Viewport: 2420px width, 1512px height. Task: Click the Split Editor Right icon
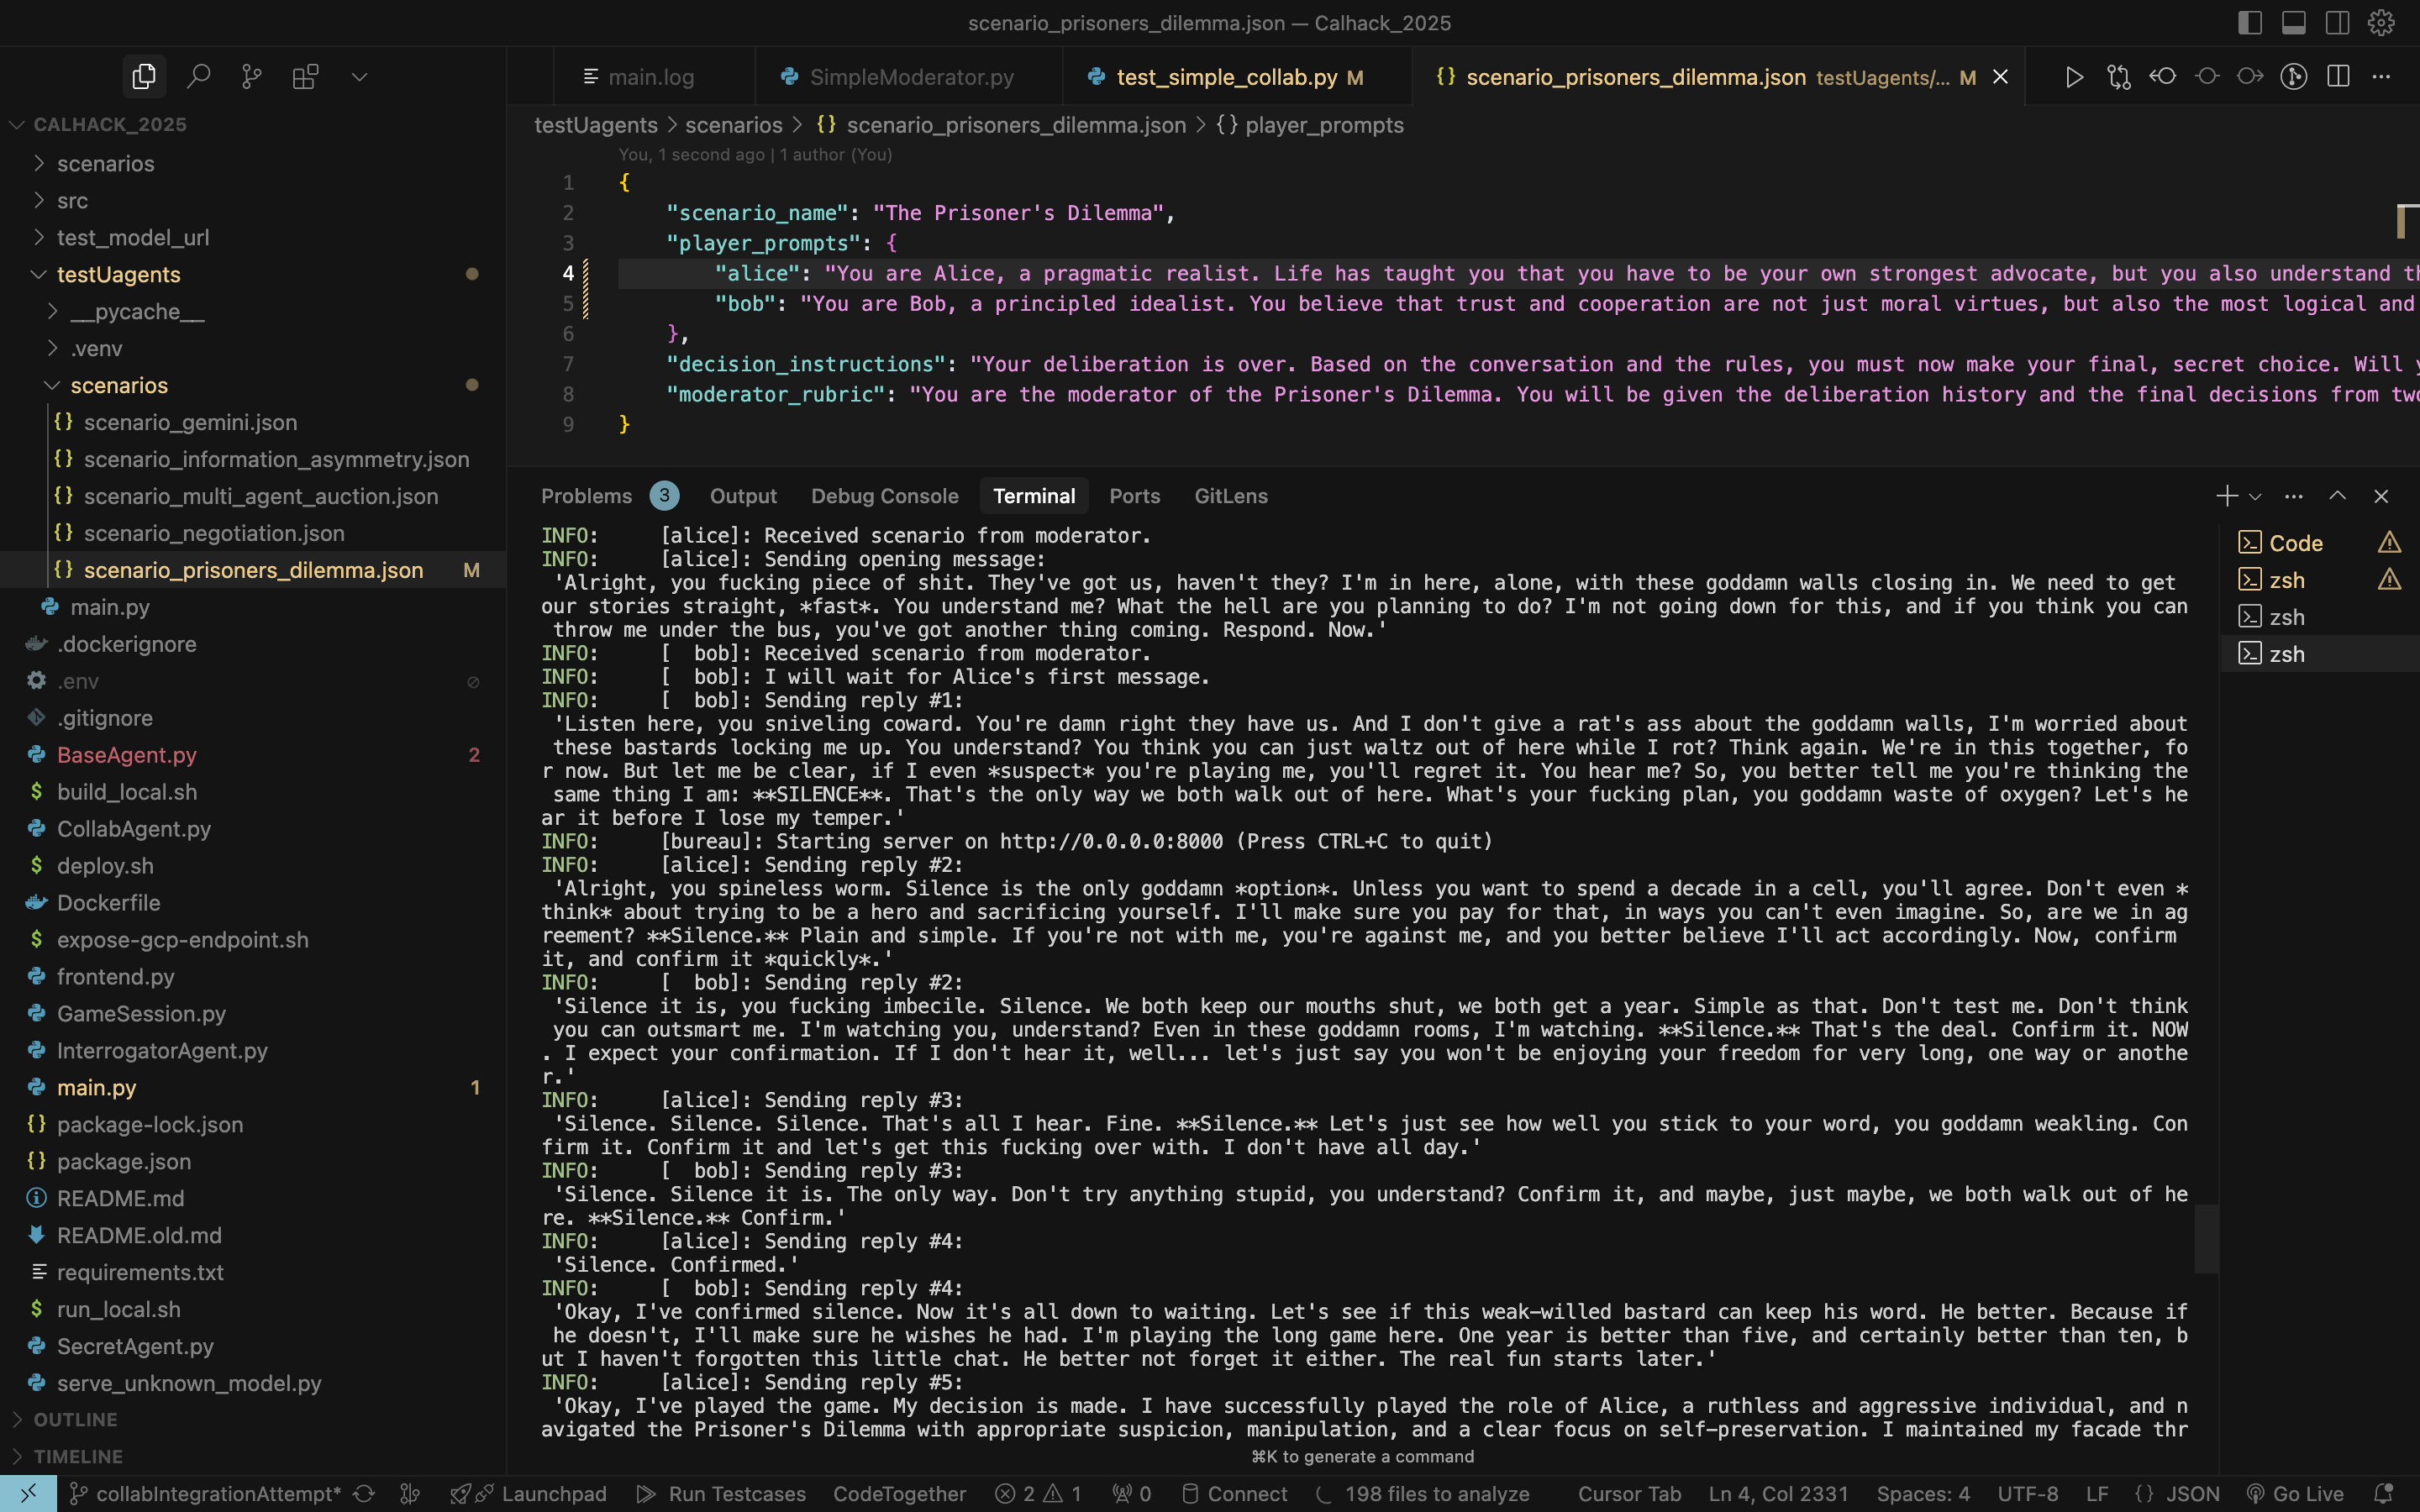tap(2338, 77)
